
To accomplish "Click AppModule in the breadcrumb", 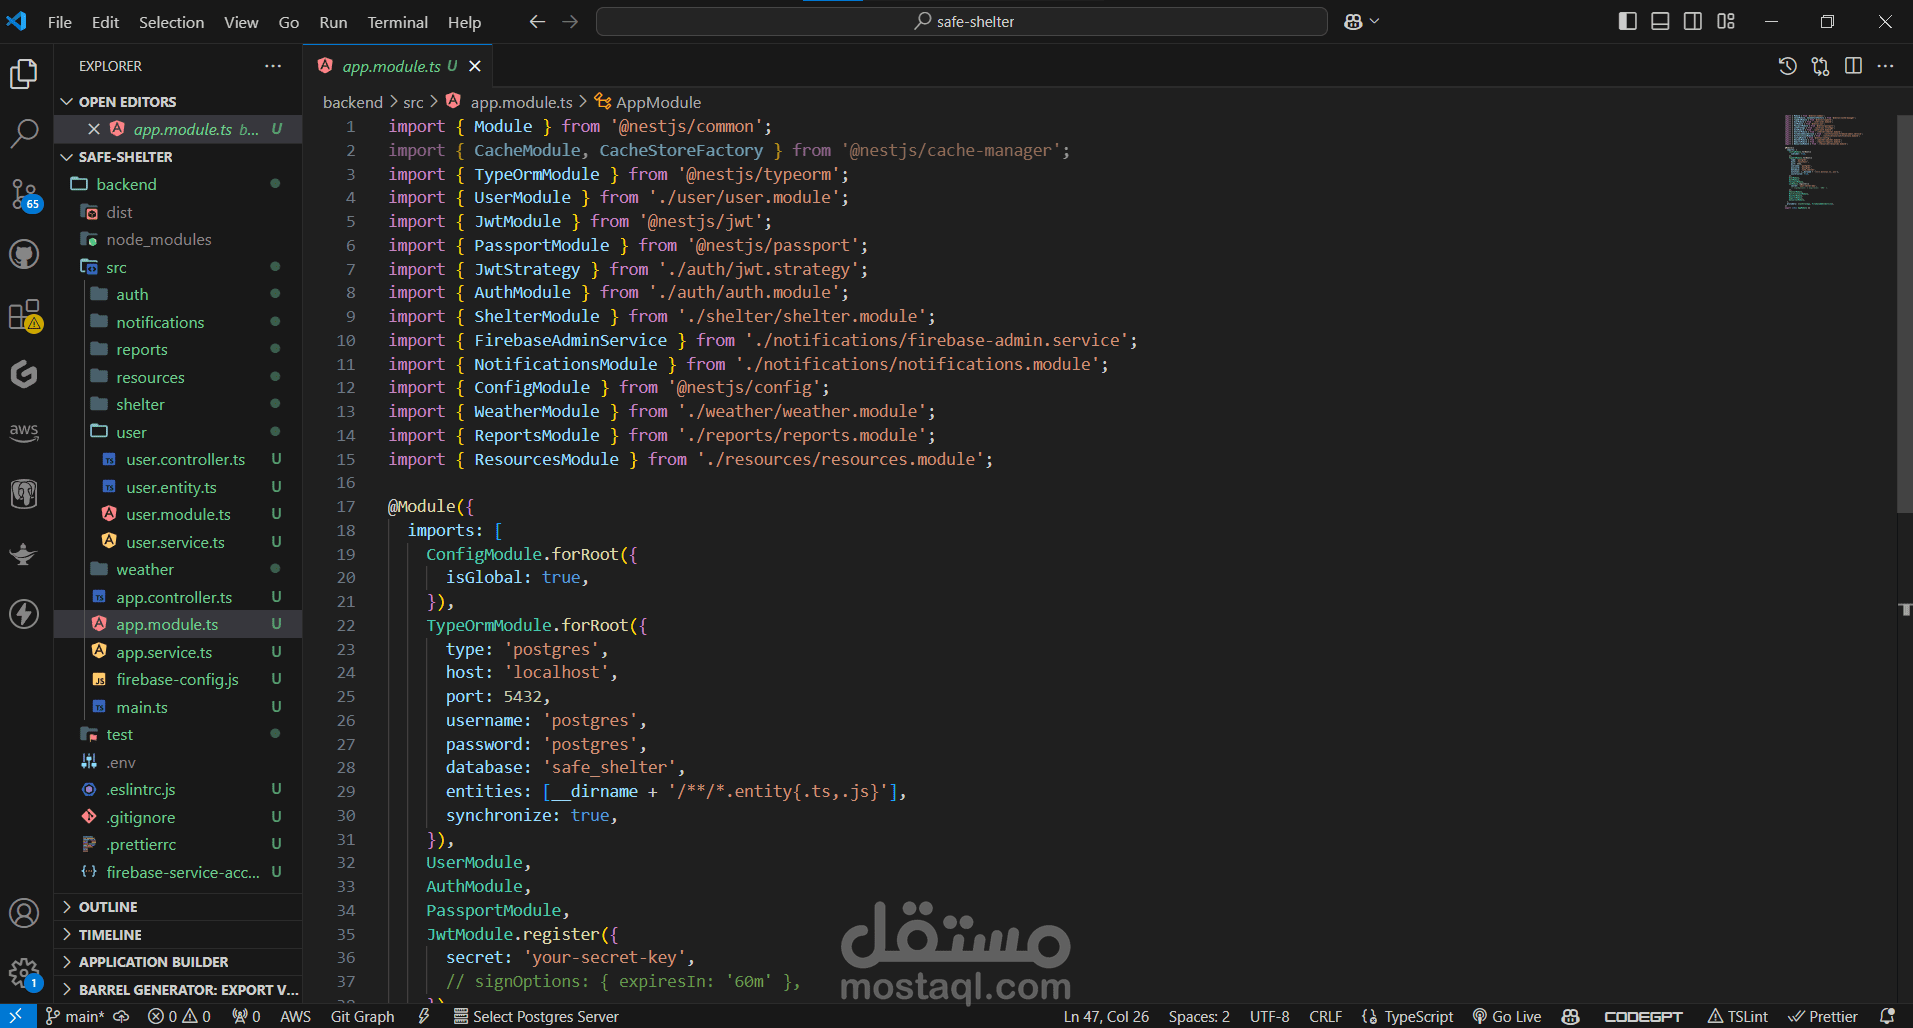I will [x=658, y=102].
